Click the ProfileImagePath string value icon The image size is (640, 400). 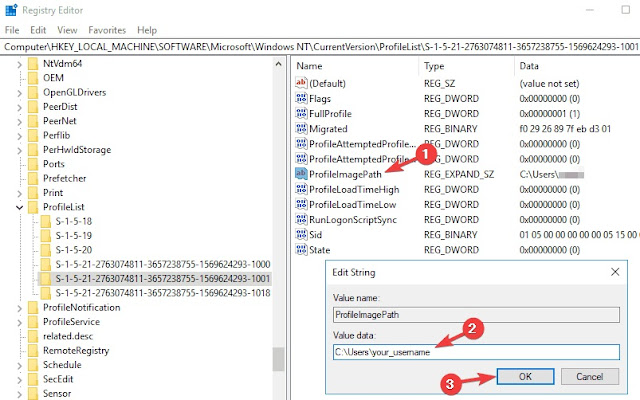click(x=301, y=174)
